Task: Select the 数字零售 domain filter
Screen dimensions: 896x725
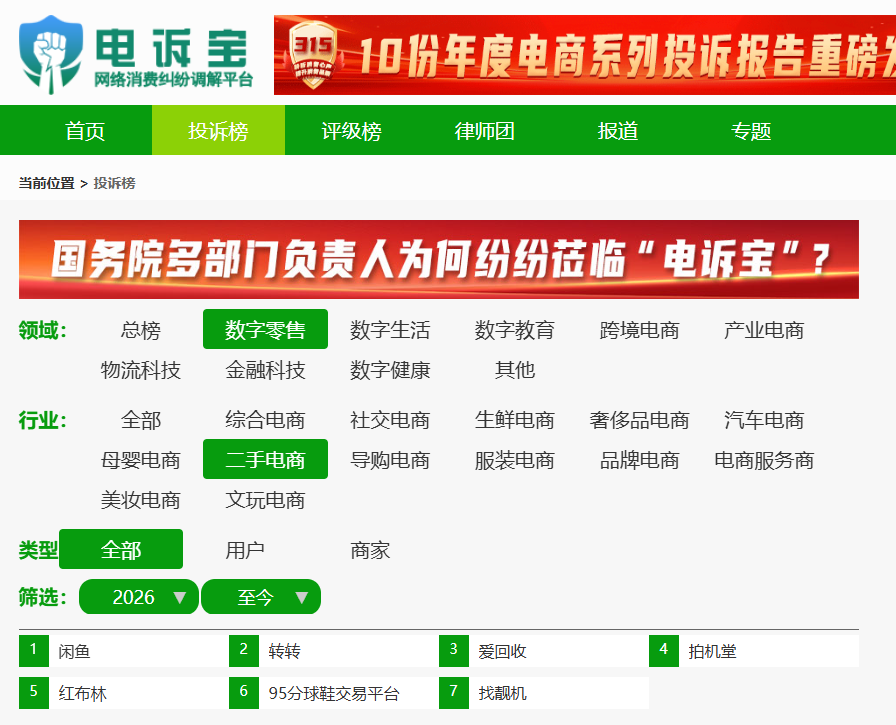Action: coord(265,330)
